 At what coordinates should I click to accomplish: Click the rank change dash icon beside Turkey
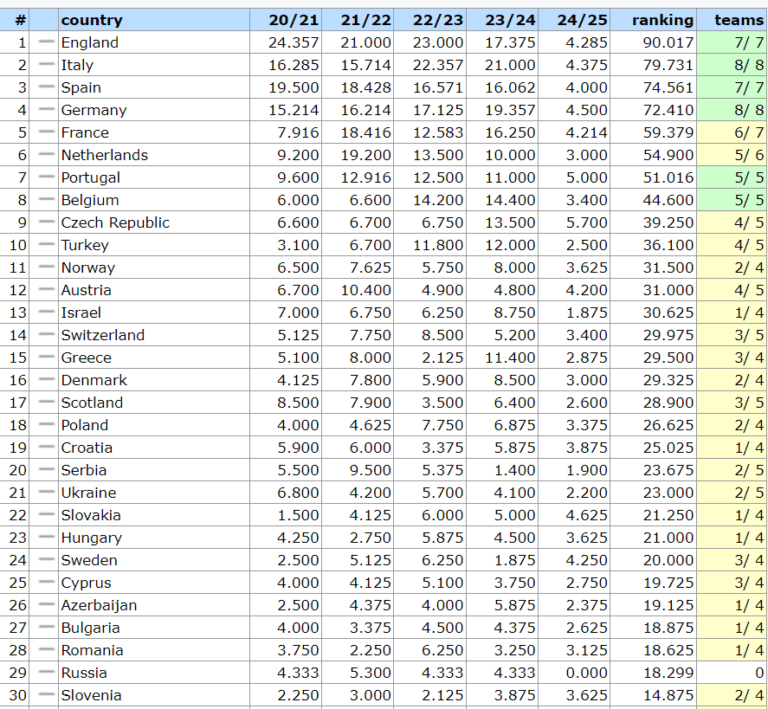[x=46, y=245]
